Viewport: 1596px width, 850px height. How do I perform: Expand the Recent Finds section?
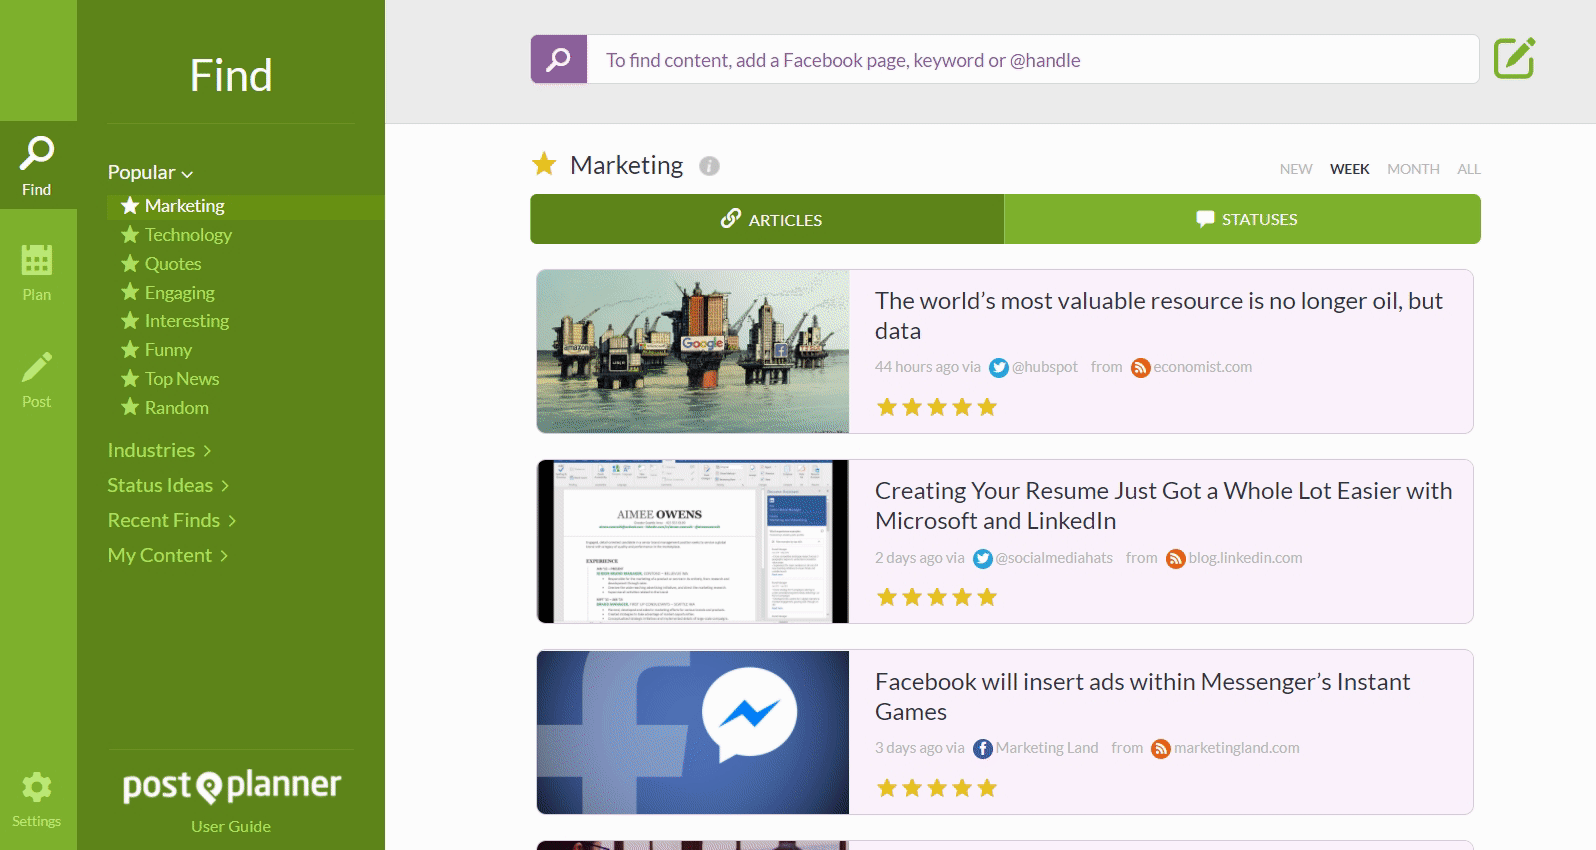click(172, 520)
